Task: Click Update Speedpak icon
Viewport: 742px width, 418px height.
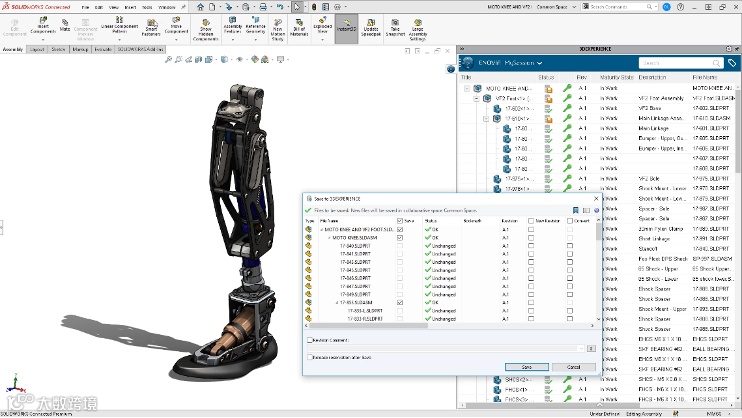Action: pos(371,23)
